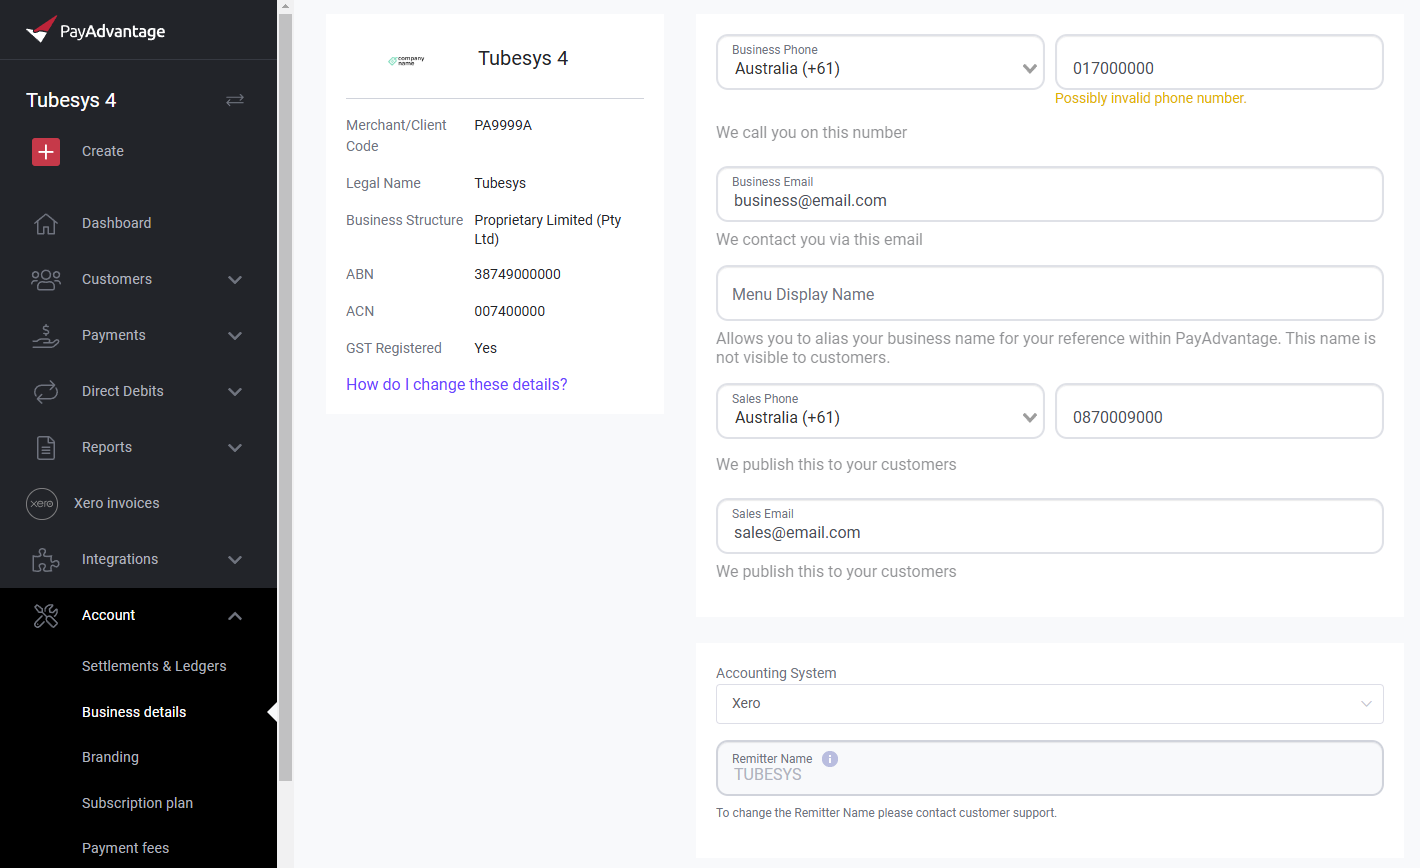This screenshot has height=868, width=1420.
Task: Click the Tubesys 4 sidebar account name
Action: [71, 100]
